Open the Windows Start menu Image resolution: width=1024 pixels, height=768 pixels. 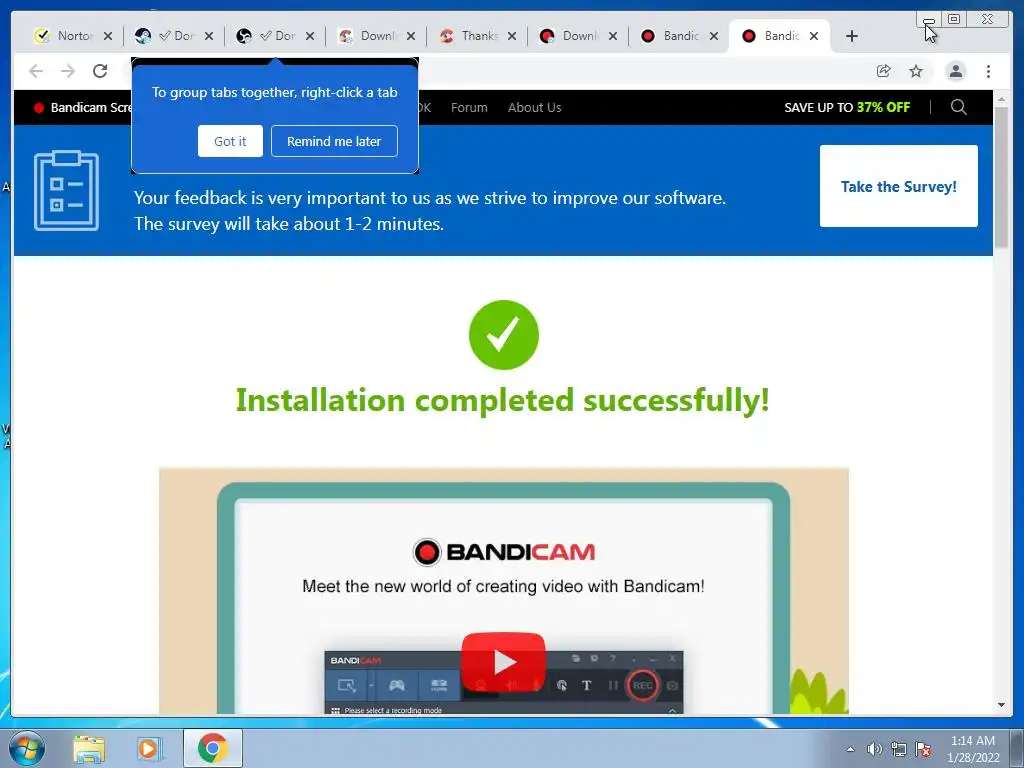tap(27, 748)
